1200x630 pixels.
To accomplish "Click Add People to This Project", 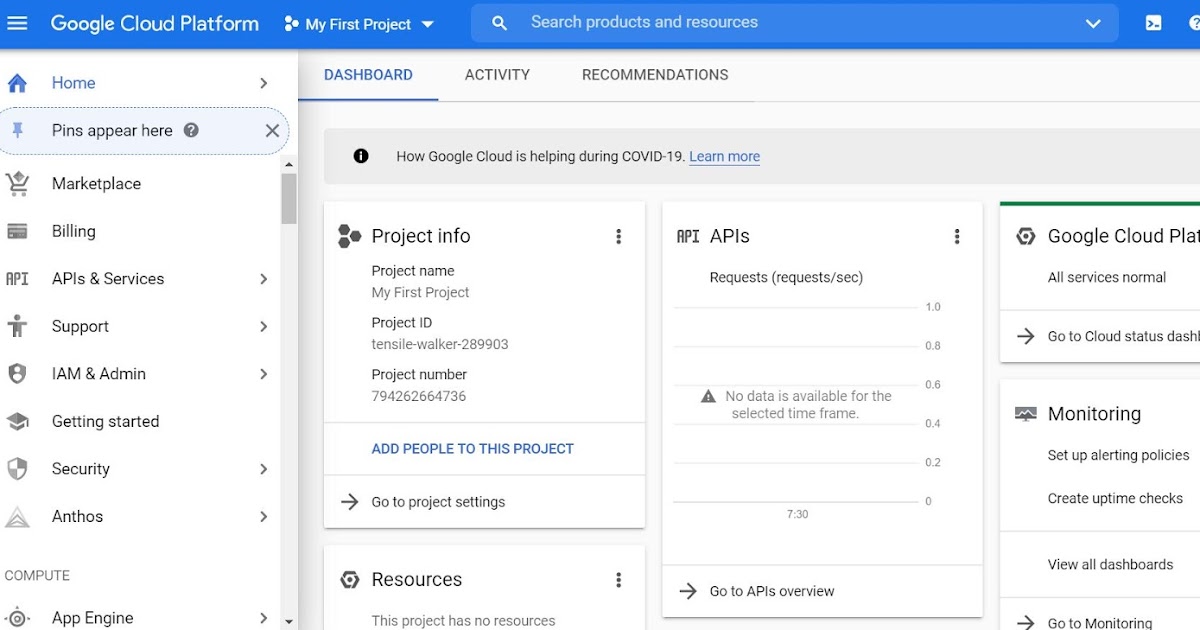I will tap(472, 449).
